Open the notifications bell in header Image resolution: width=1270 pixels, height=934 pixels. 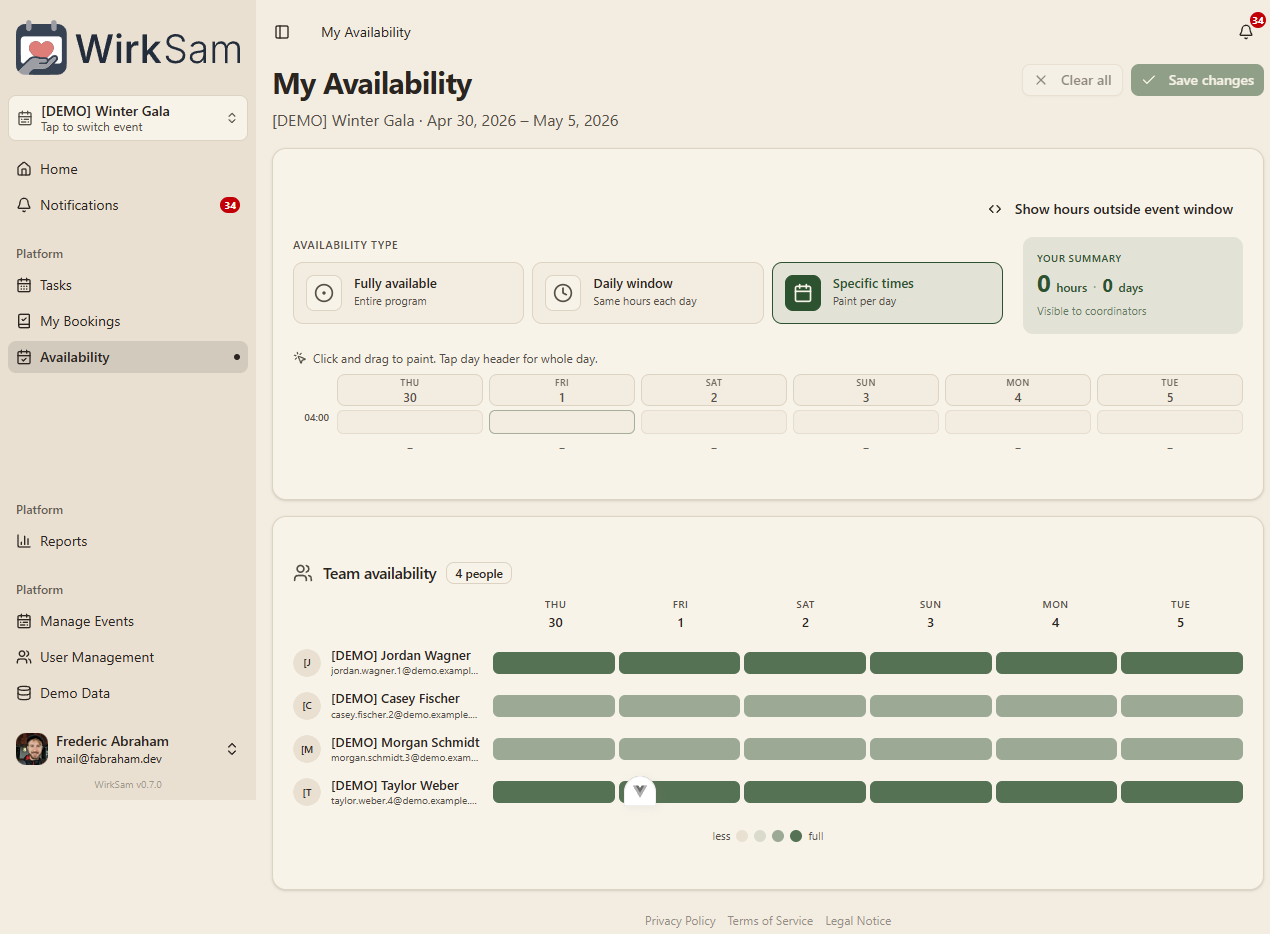[x=1246, y=32]
